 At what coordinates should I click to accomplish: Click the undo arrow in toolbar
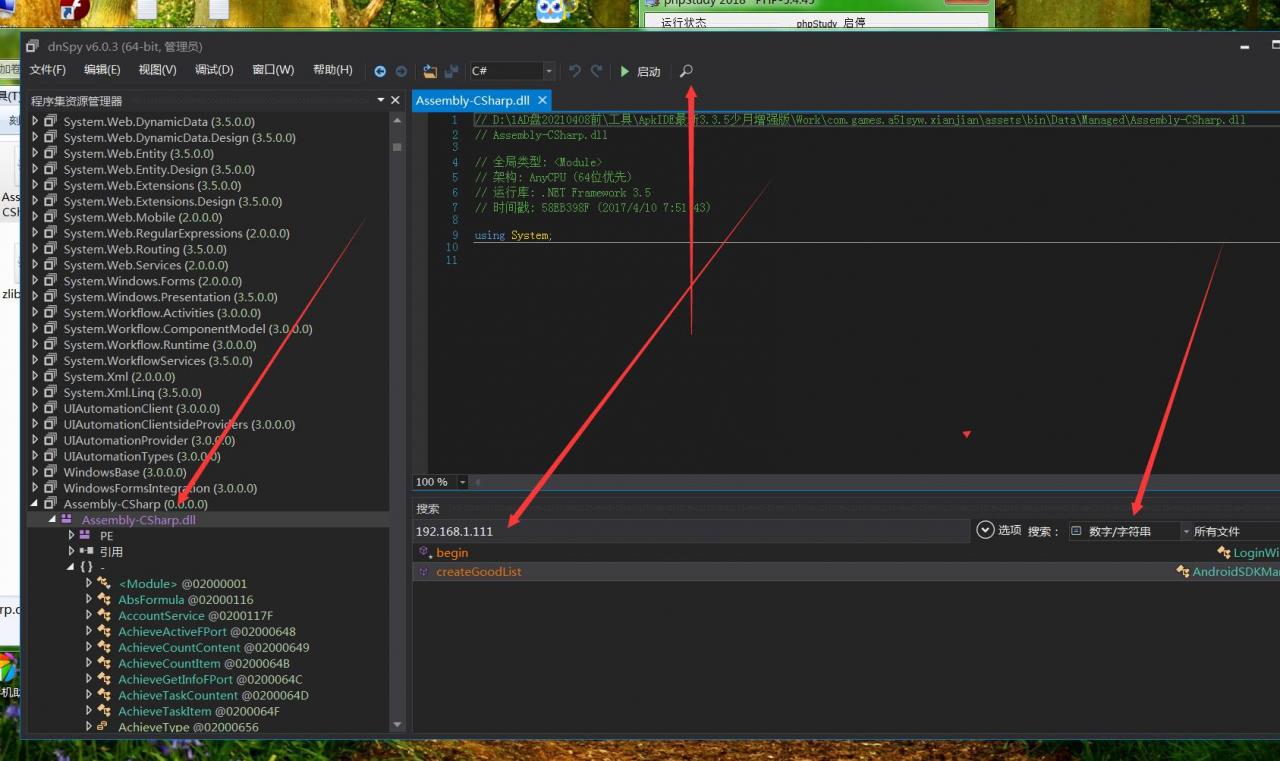(575, 71)
